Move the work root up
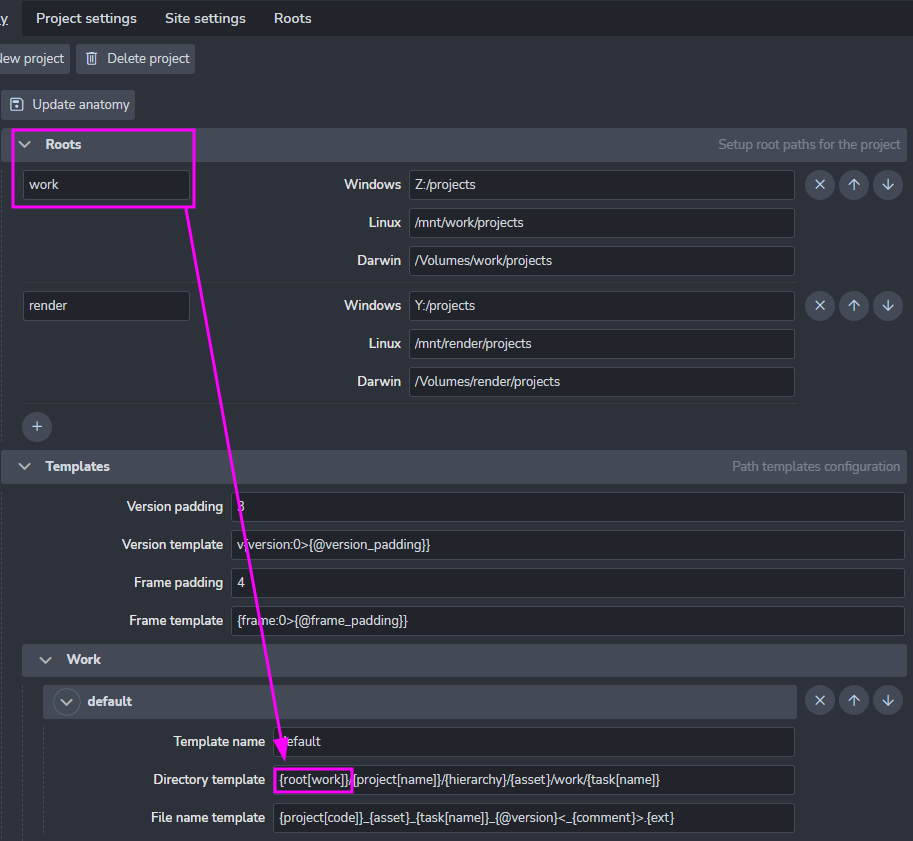Image resolution: width=913 pixels, height=841 pixels. pos(853,185)
